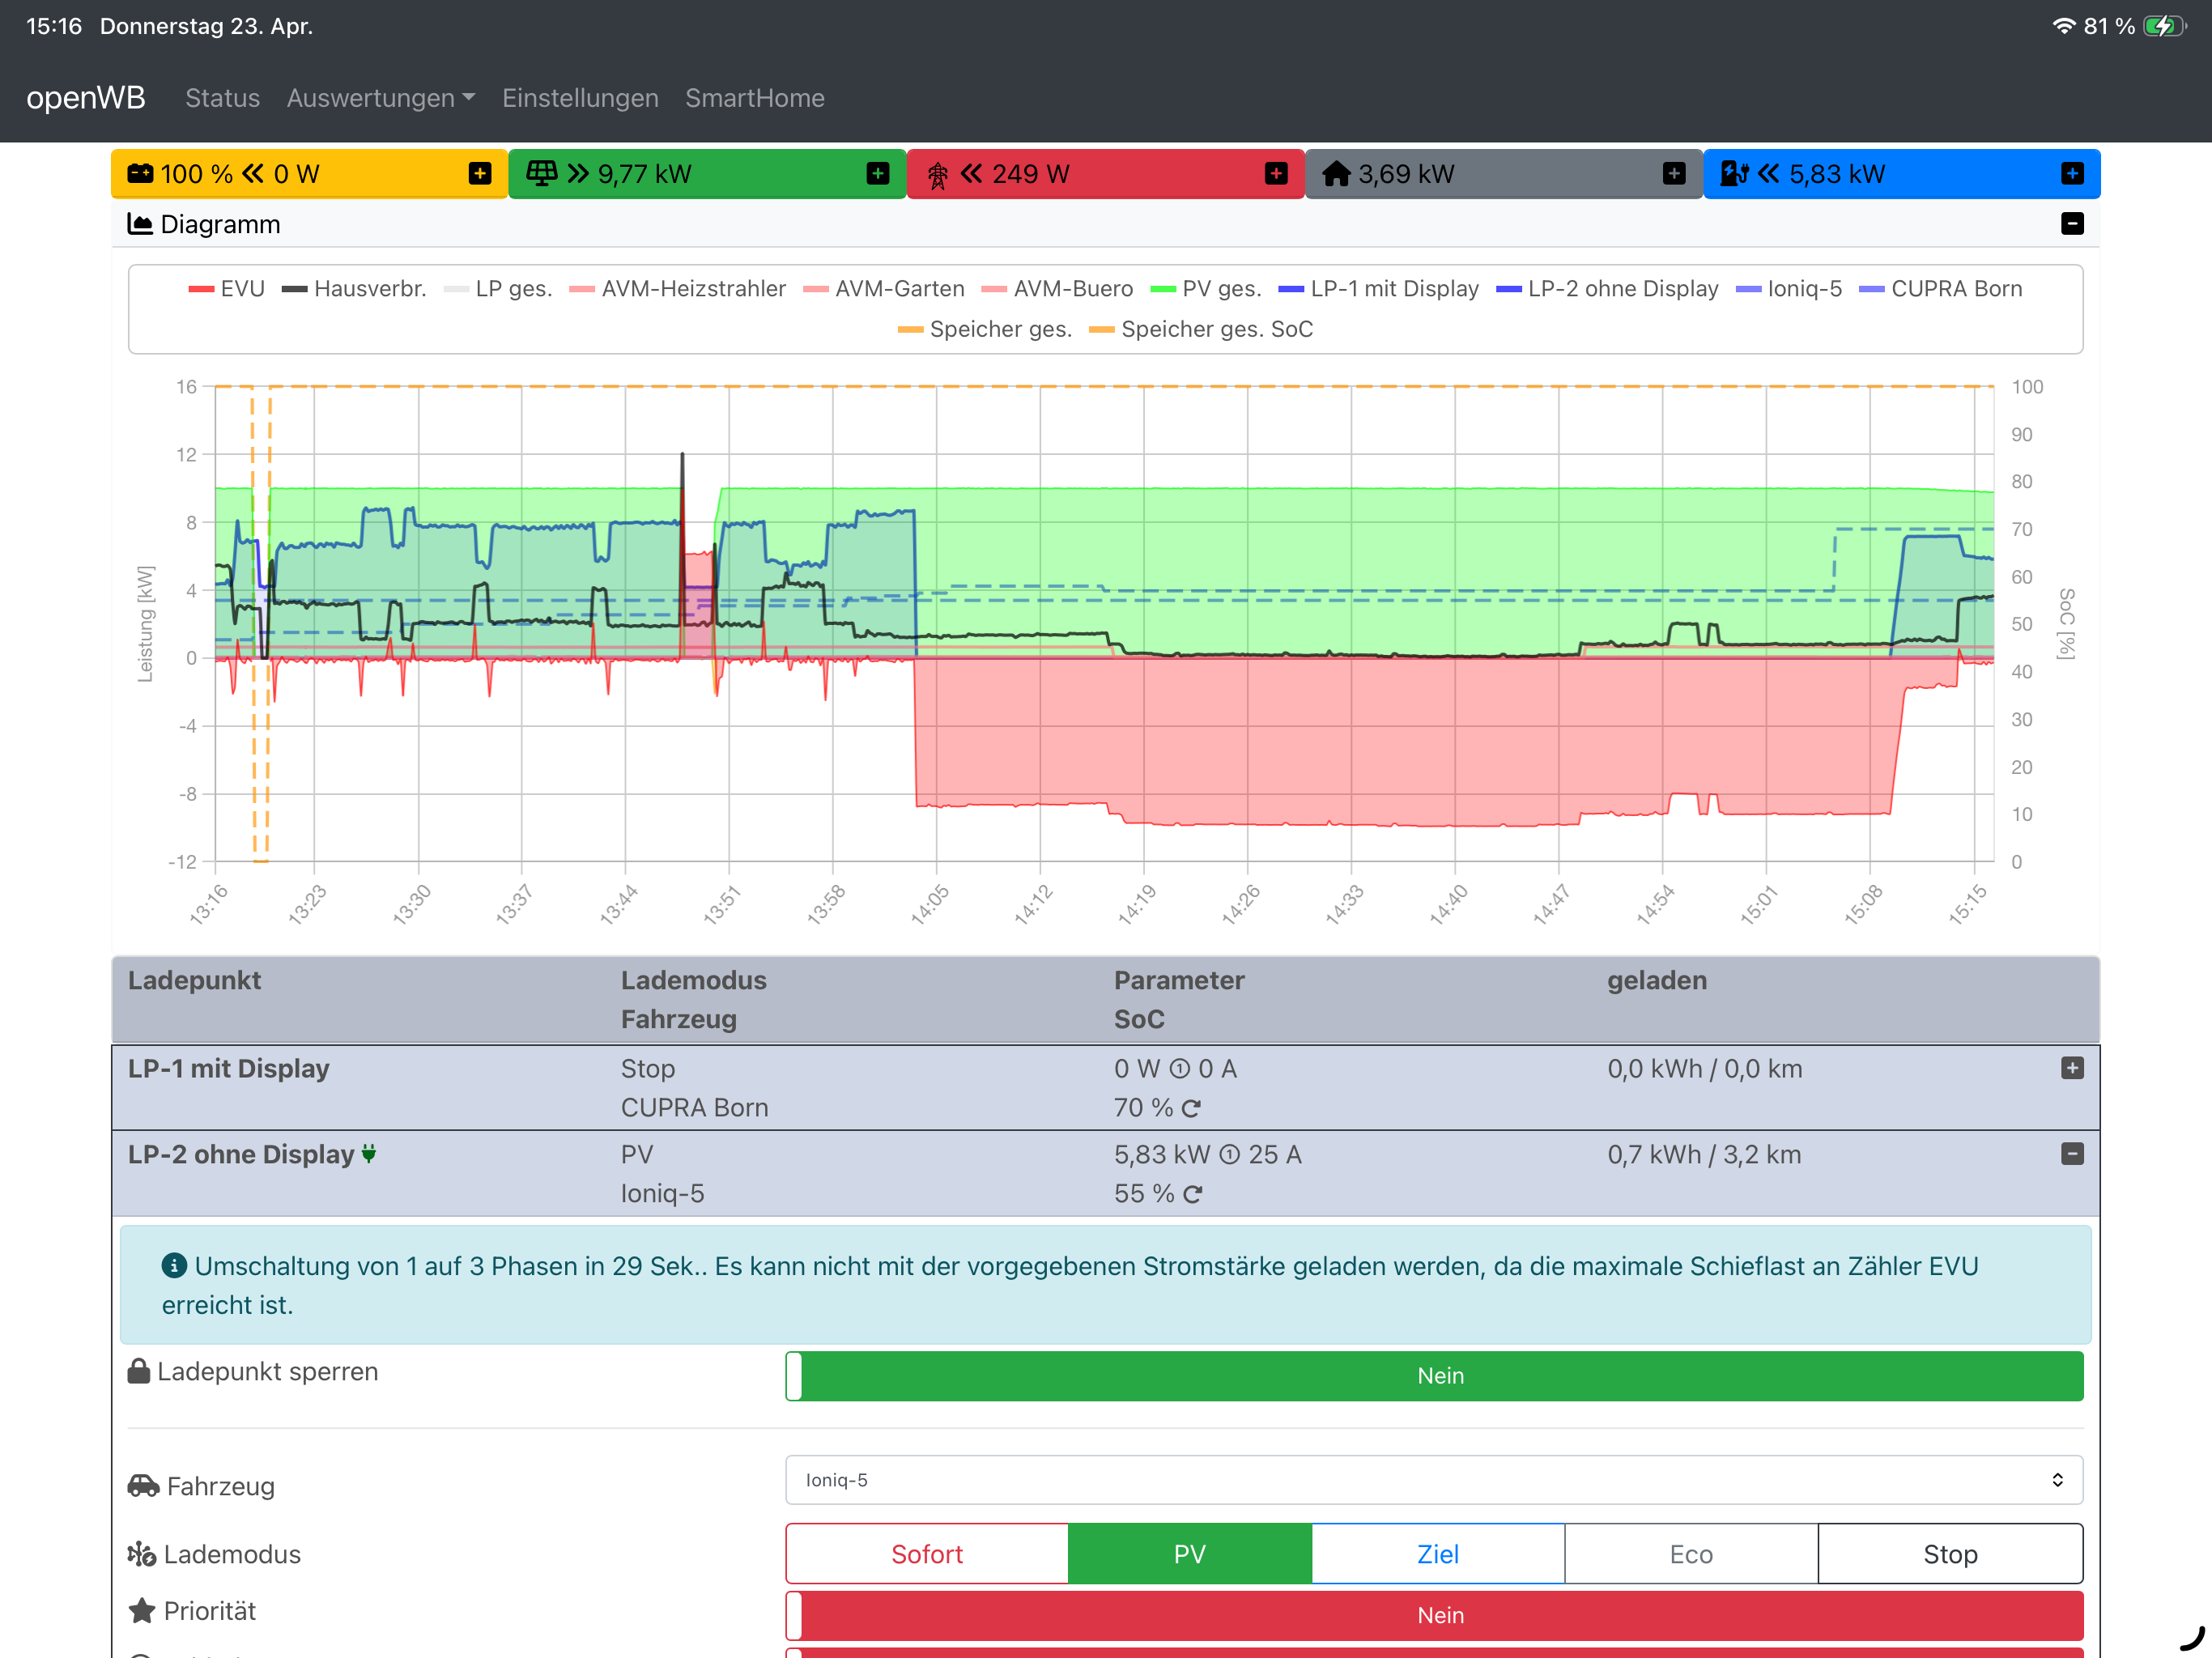Expand the house consumption card plus icon
Image resolution: width=2212 pixels, height=1658 pixels.
1673,174
